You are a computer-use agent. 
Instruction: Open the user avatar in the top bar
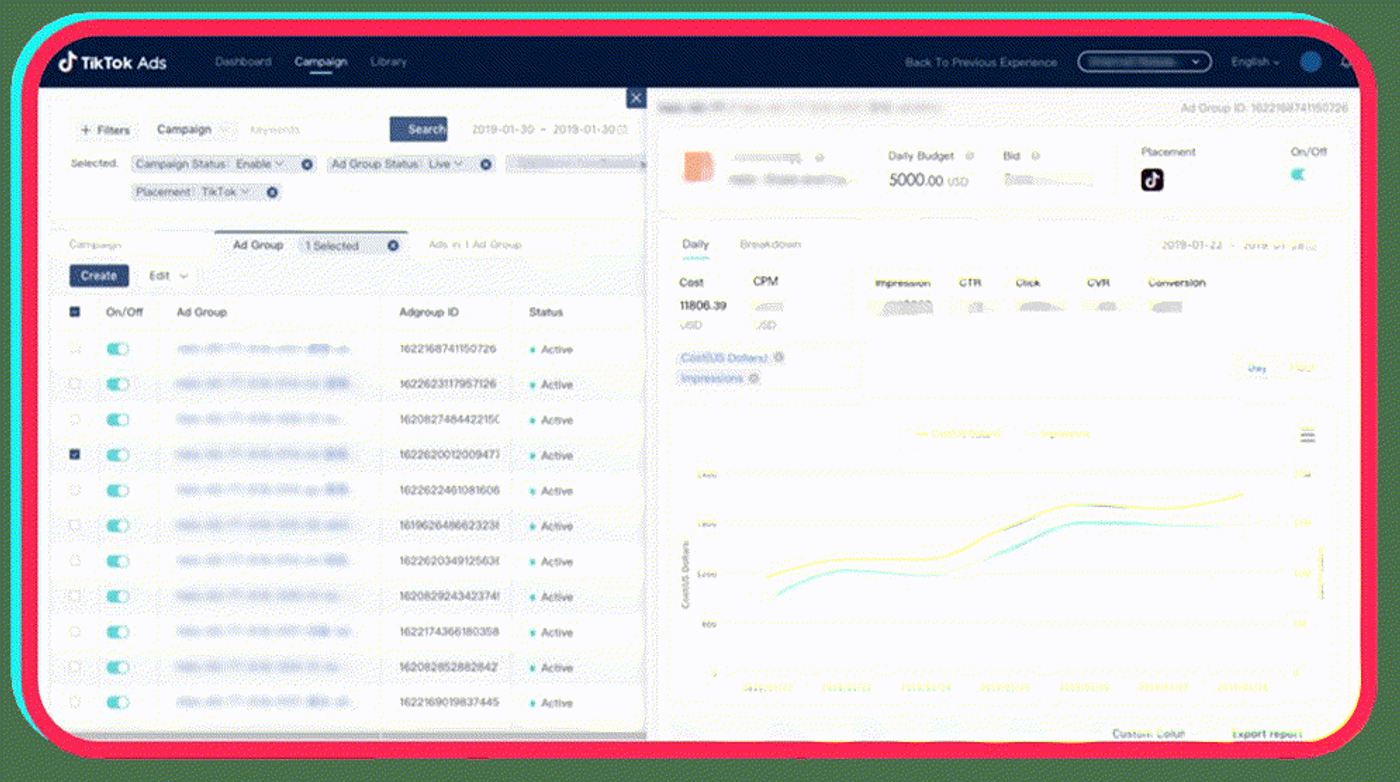(x=1311, y=62)
